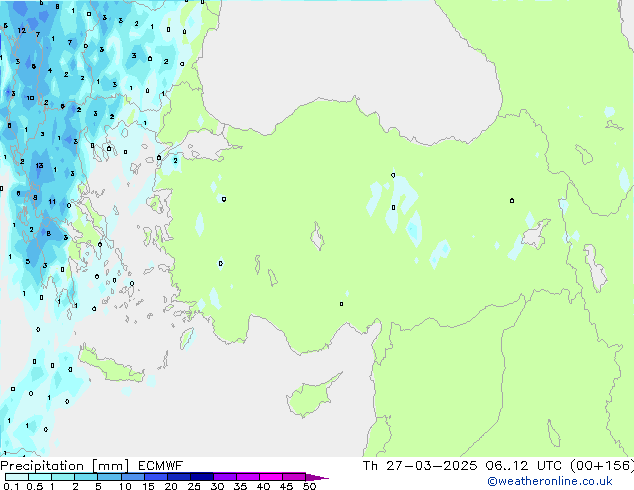This screenshot has height=490, width=634.
Task: Click the forecast date Th 27-03-2025 label
Action: point(420,466)
